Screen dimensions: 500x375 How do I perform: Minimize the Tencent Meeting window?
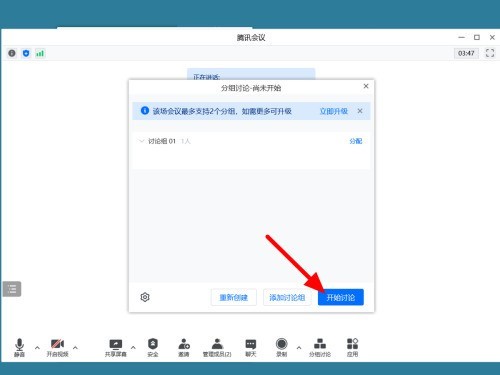tap(461, 37)
